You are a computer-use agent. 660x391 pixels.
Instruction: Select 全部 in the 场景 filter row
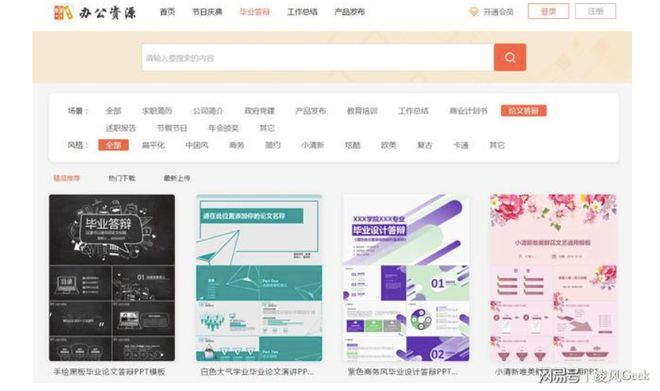tap(113, 111)
